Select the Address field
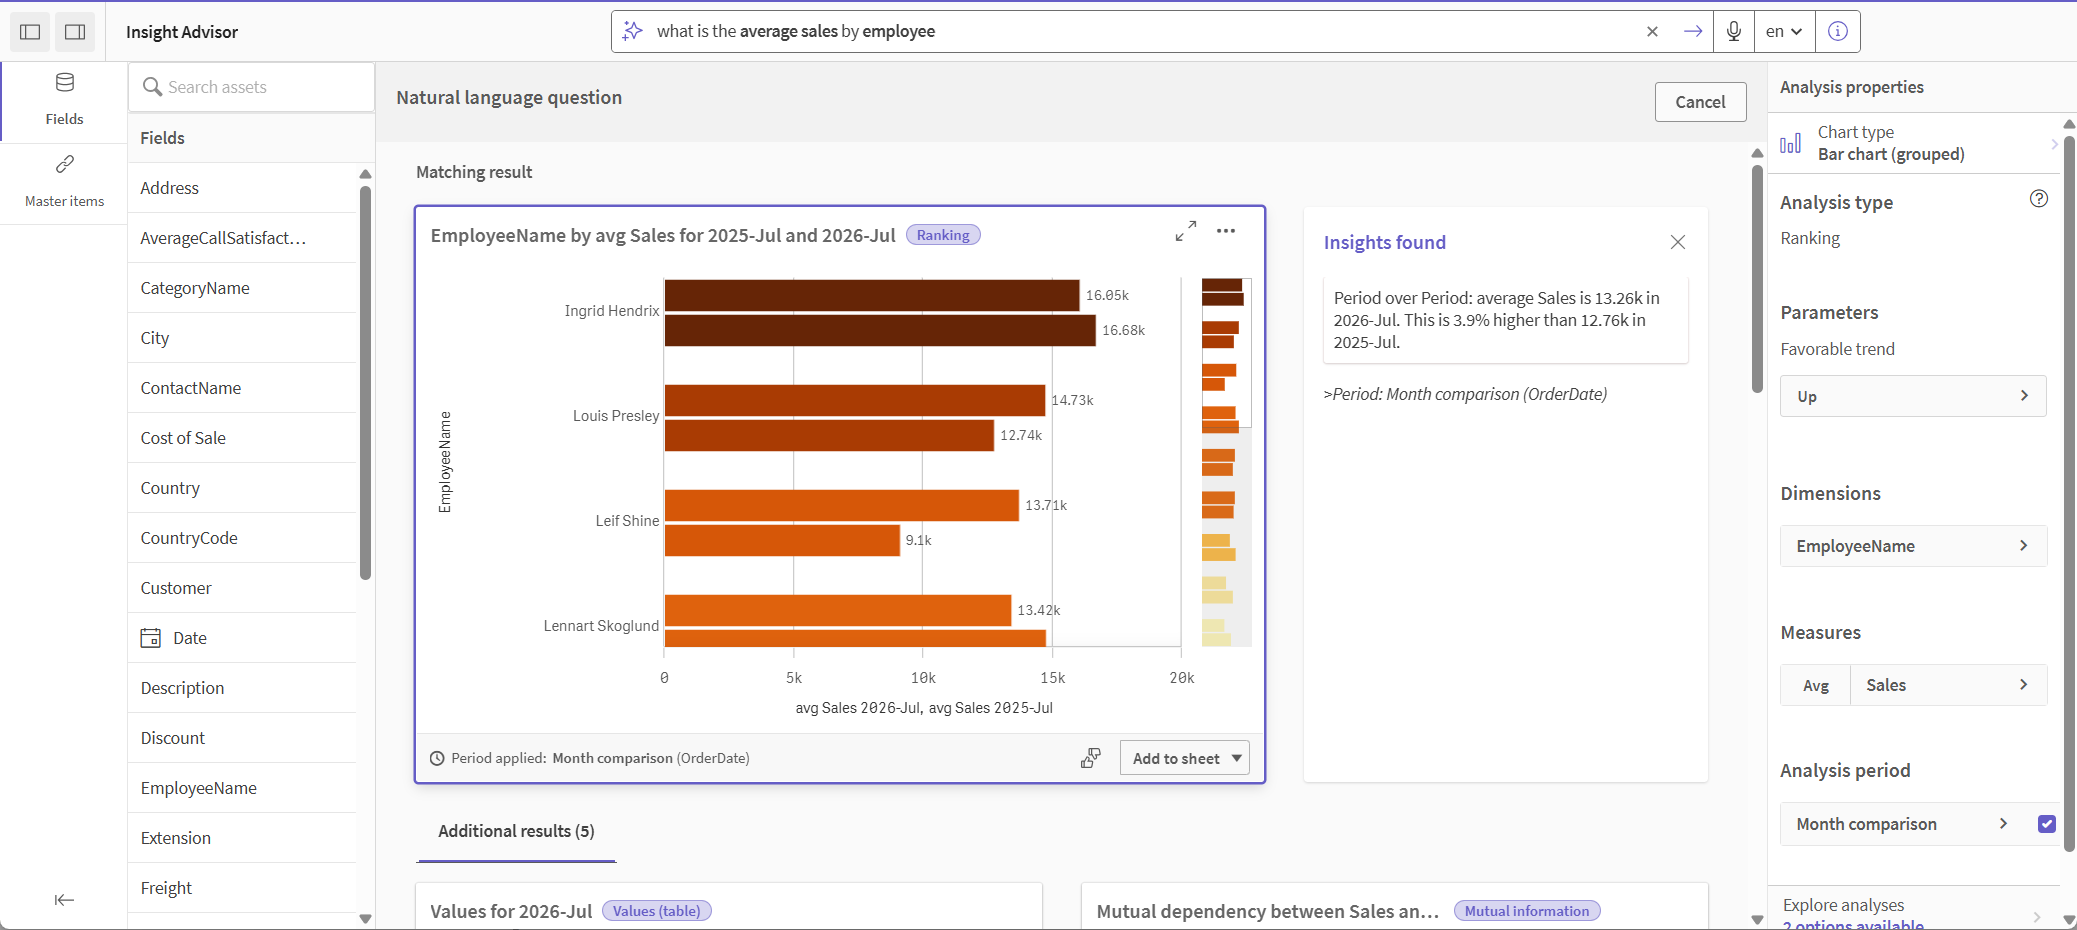The width and height of the screenshot is (2077, 930). coord(242,188)
